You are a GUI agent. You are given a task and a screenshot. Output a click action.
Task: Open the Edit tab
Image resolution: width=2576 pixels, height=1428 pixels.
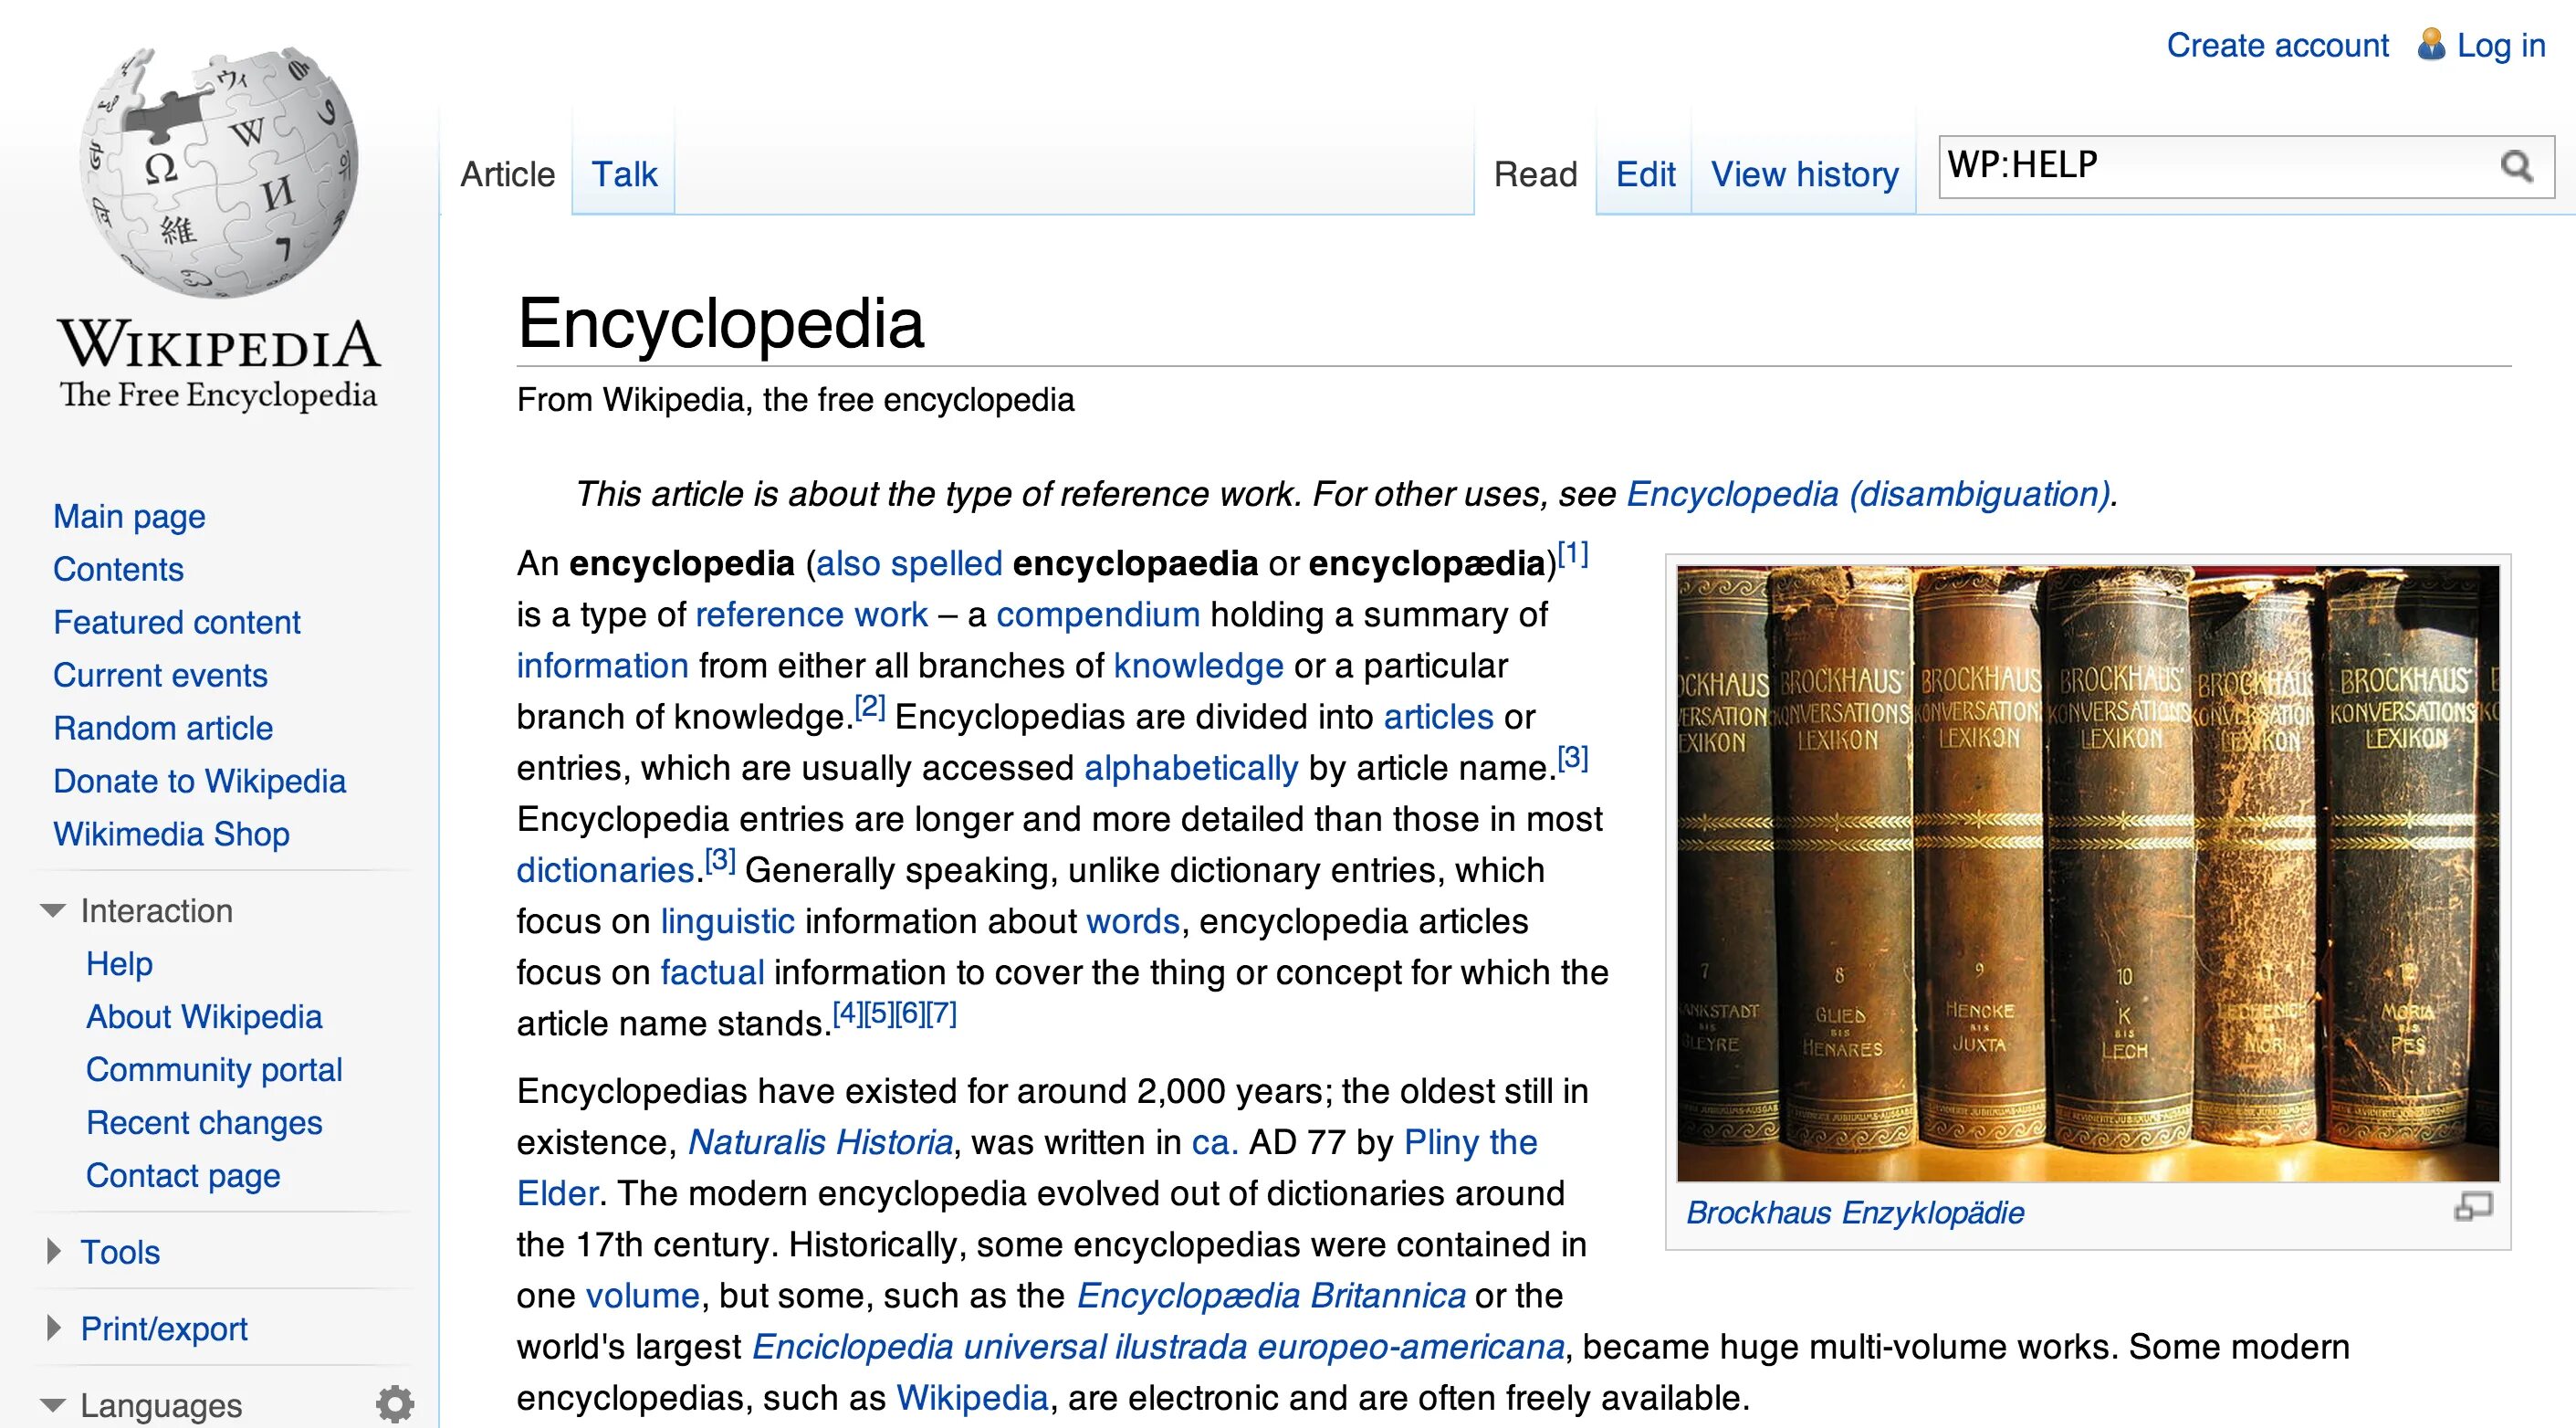click(1645, 174)
